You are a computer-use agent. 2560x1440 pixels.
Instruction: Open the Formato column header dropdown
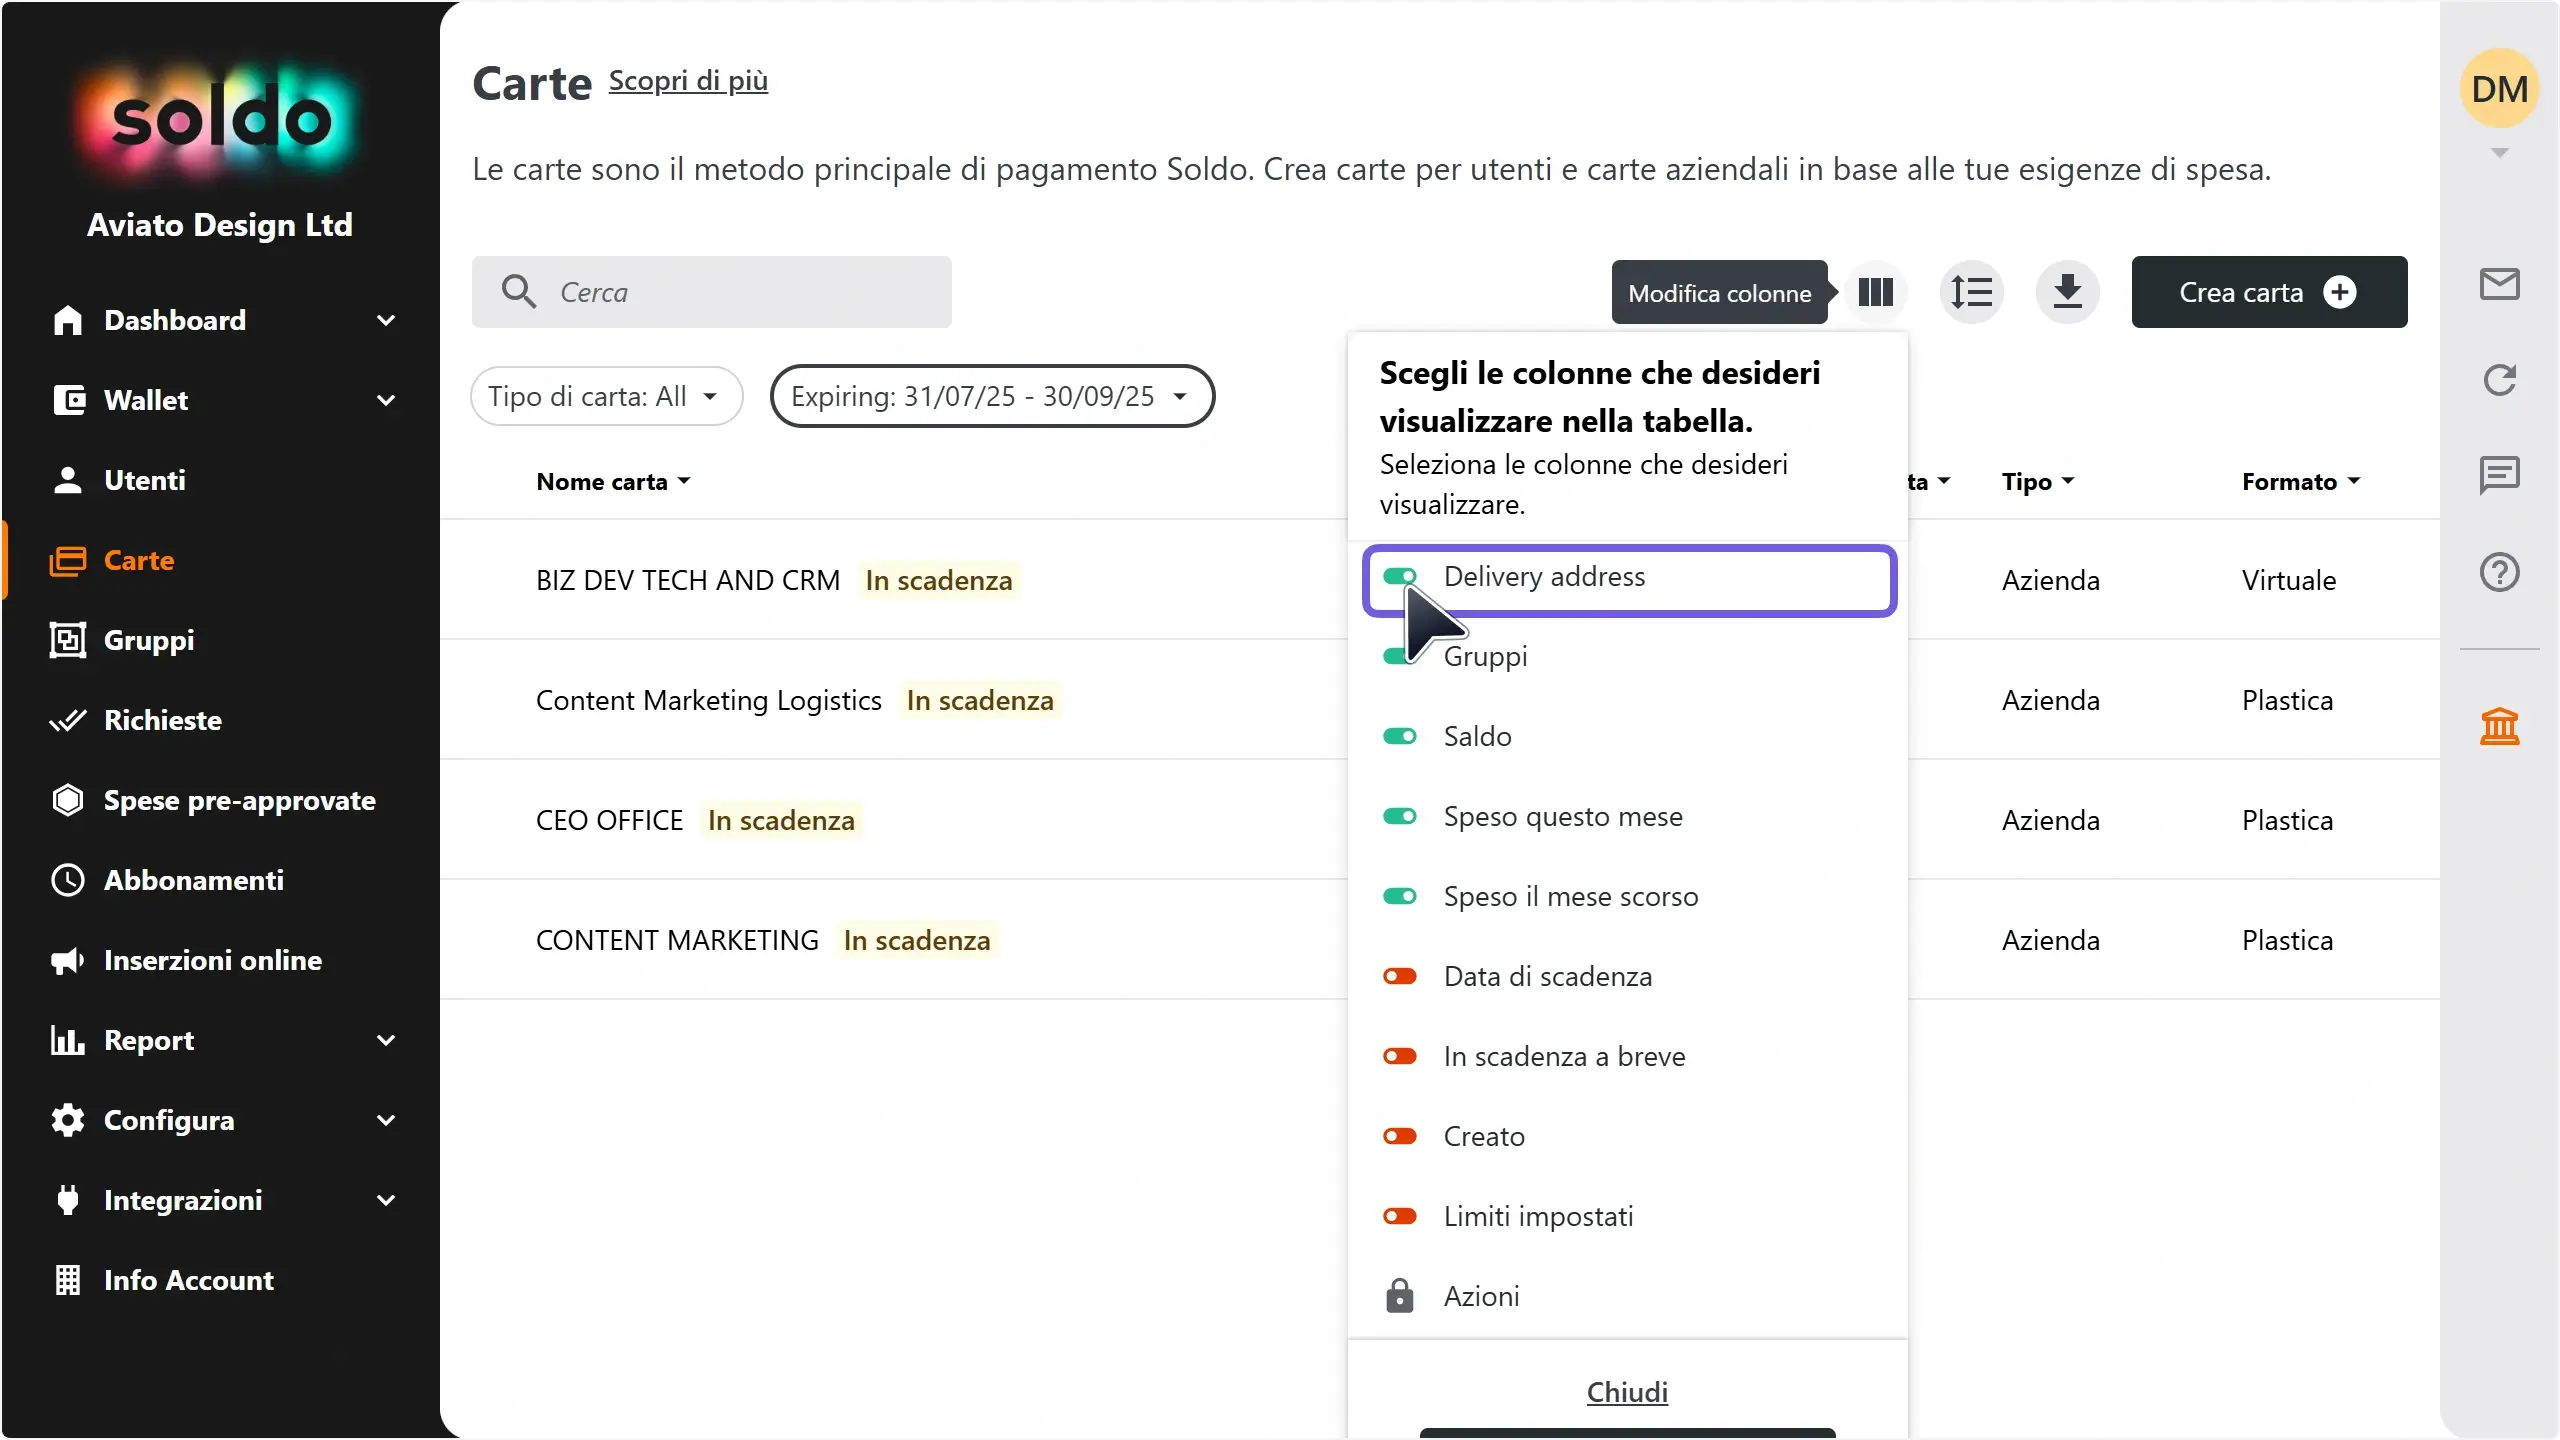pos(2300,482)
